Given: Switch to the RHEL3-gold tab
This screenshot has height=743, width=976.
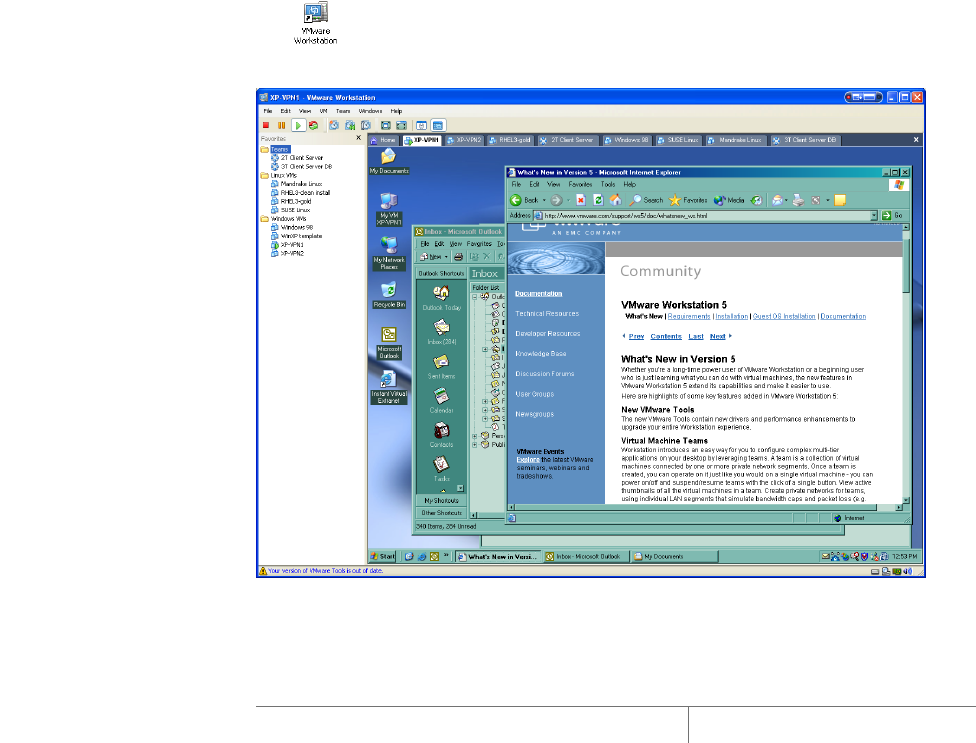Looking at the screenshot, I should click(510, 141).
